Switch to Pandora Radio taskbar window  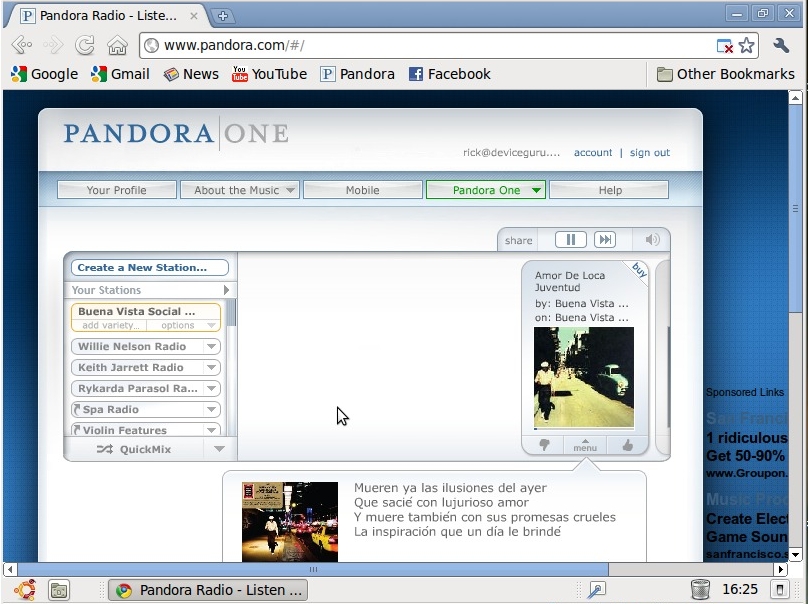pos(208,590)
